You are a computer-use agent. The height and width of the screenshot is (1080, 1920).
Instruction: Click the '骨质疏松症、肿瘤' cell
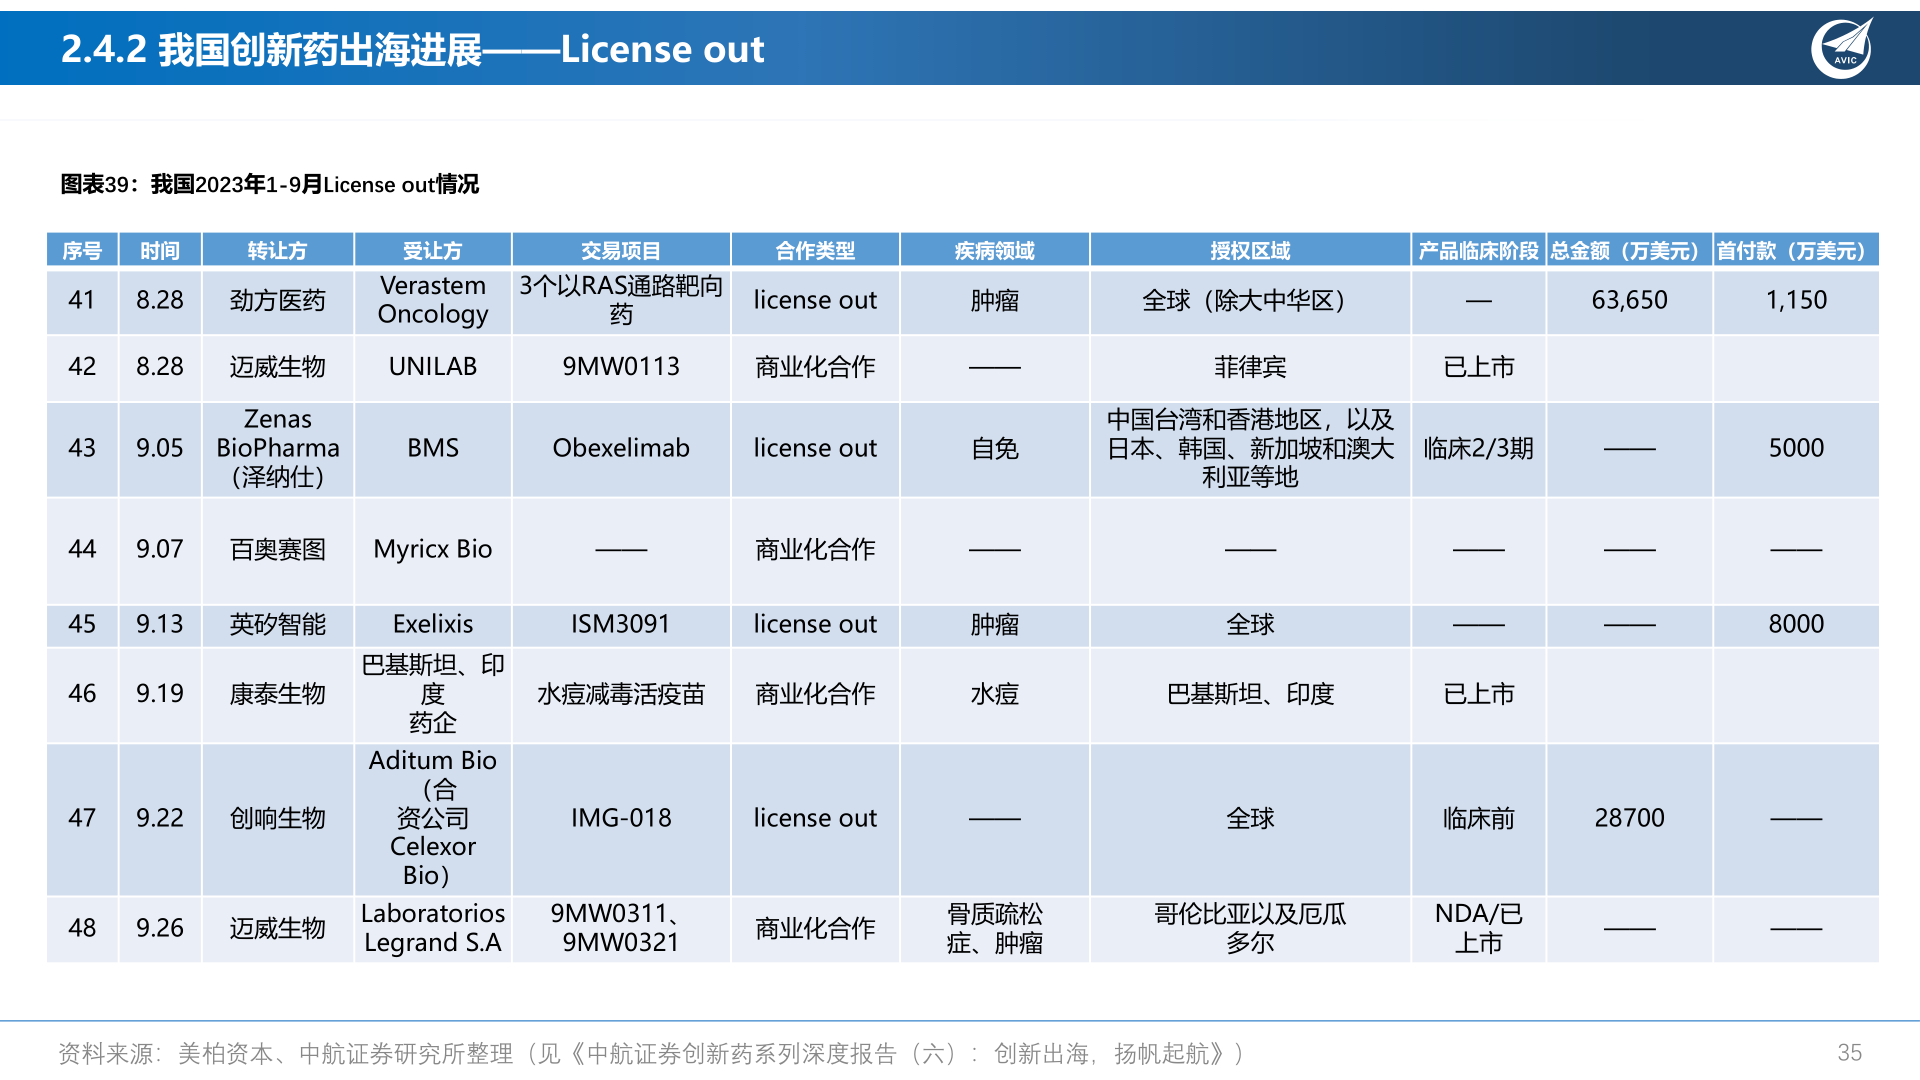tap(994, 928)
